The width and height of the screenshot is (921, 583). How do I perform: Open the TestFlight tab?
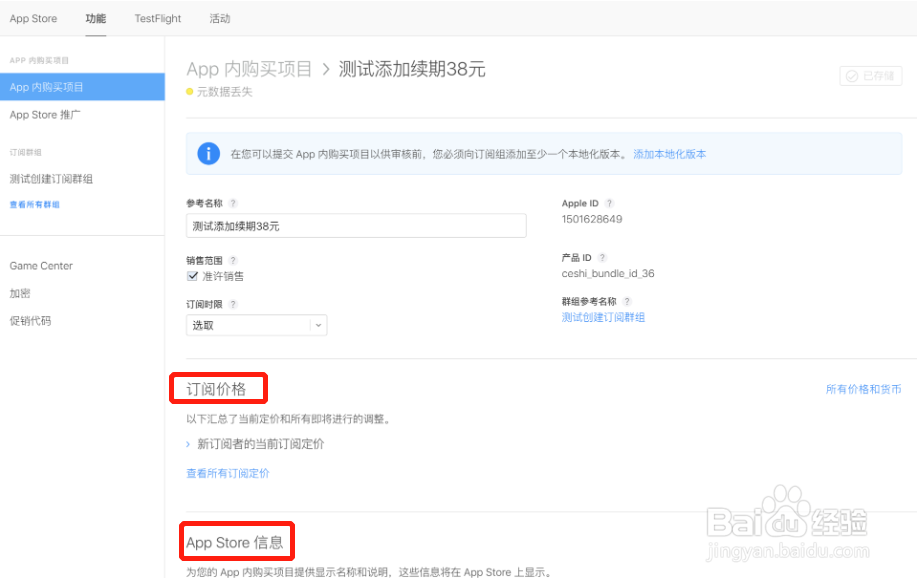tap(158, 18)
